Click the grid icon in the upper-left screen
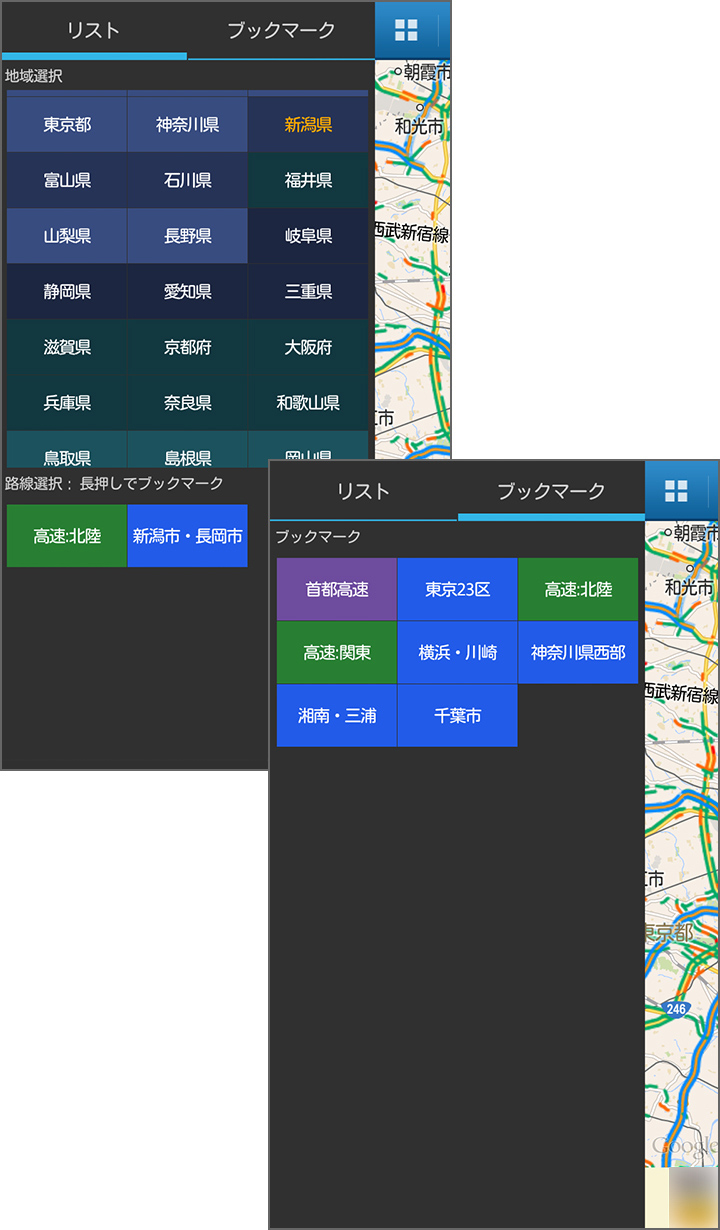The width and height of the screenshot is (720, 1230). 406,30
